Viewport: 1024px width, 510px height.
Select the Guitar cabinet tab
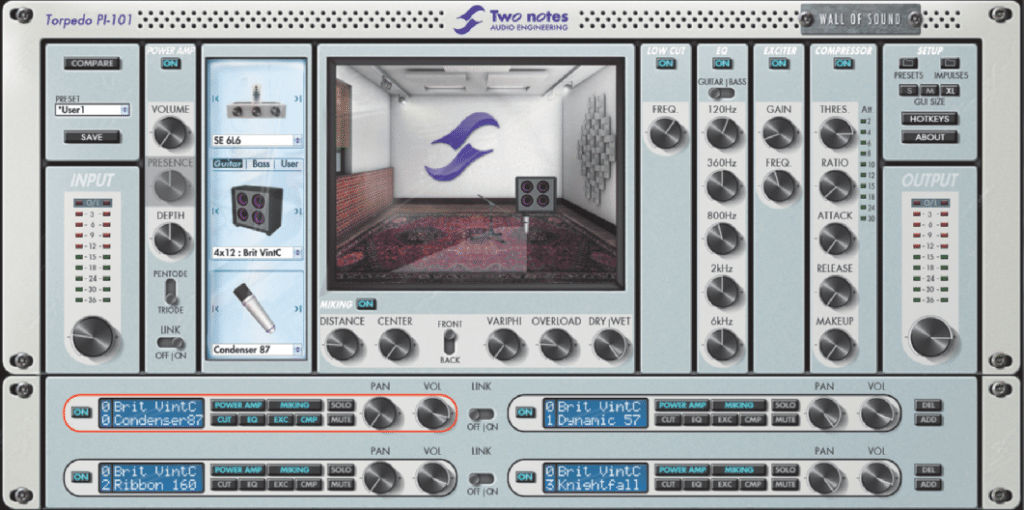coord(228,164)
